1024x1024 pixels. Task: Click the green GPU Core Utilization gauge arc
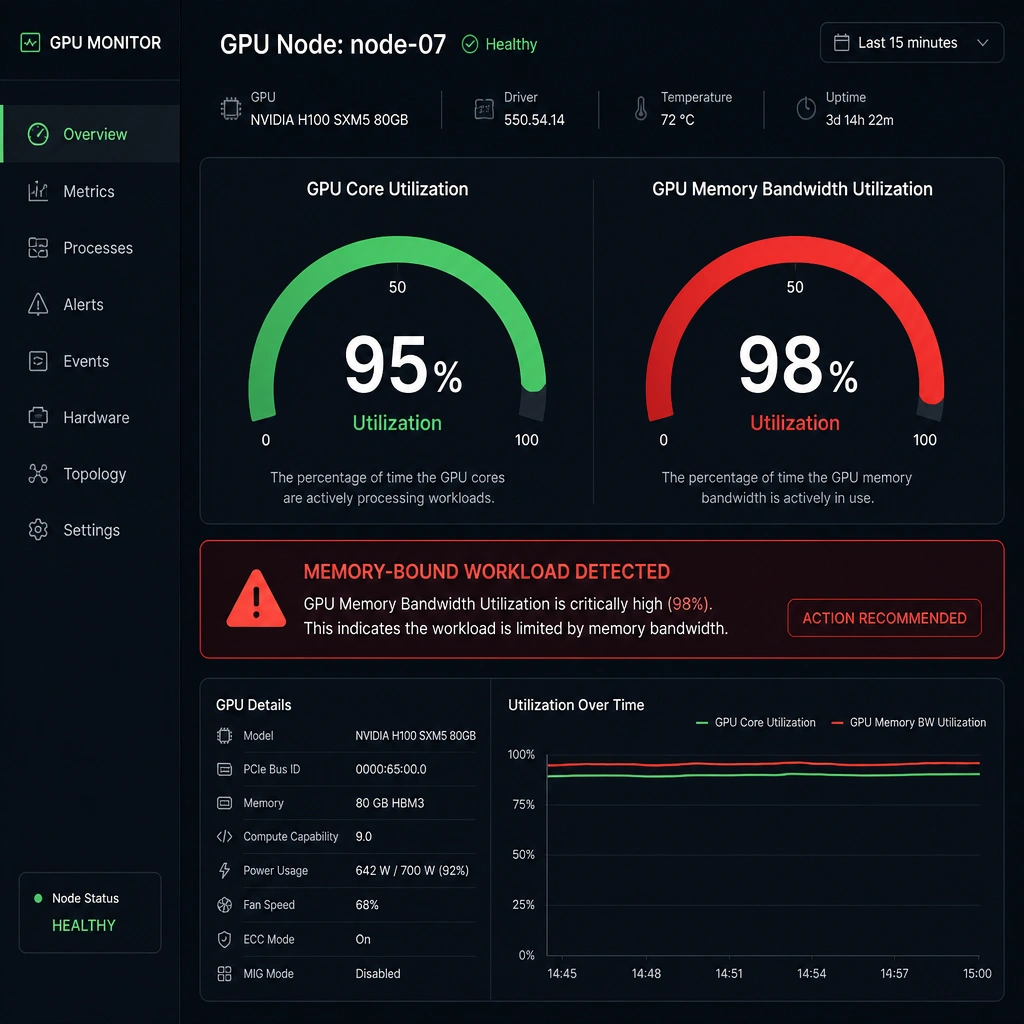pos(397,248)
